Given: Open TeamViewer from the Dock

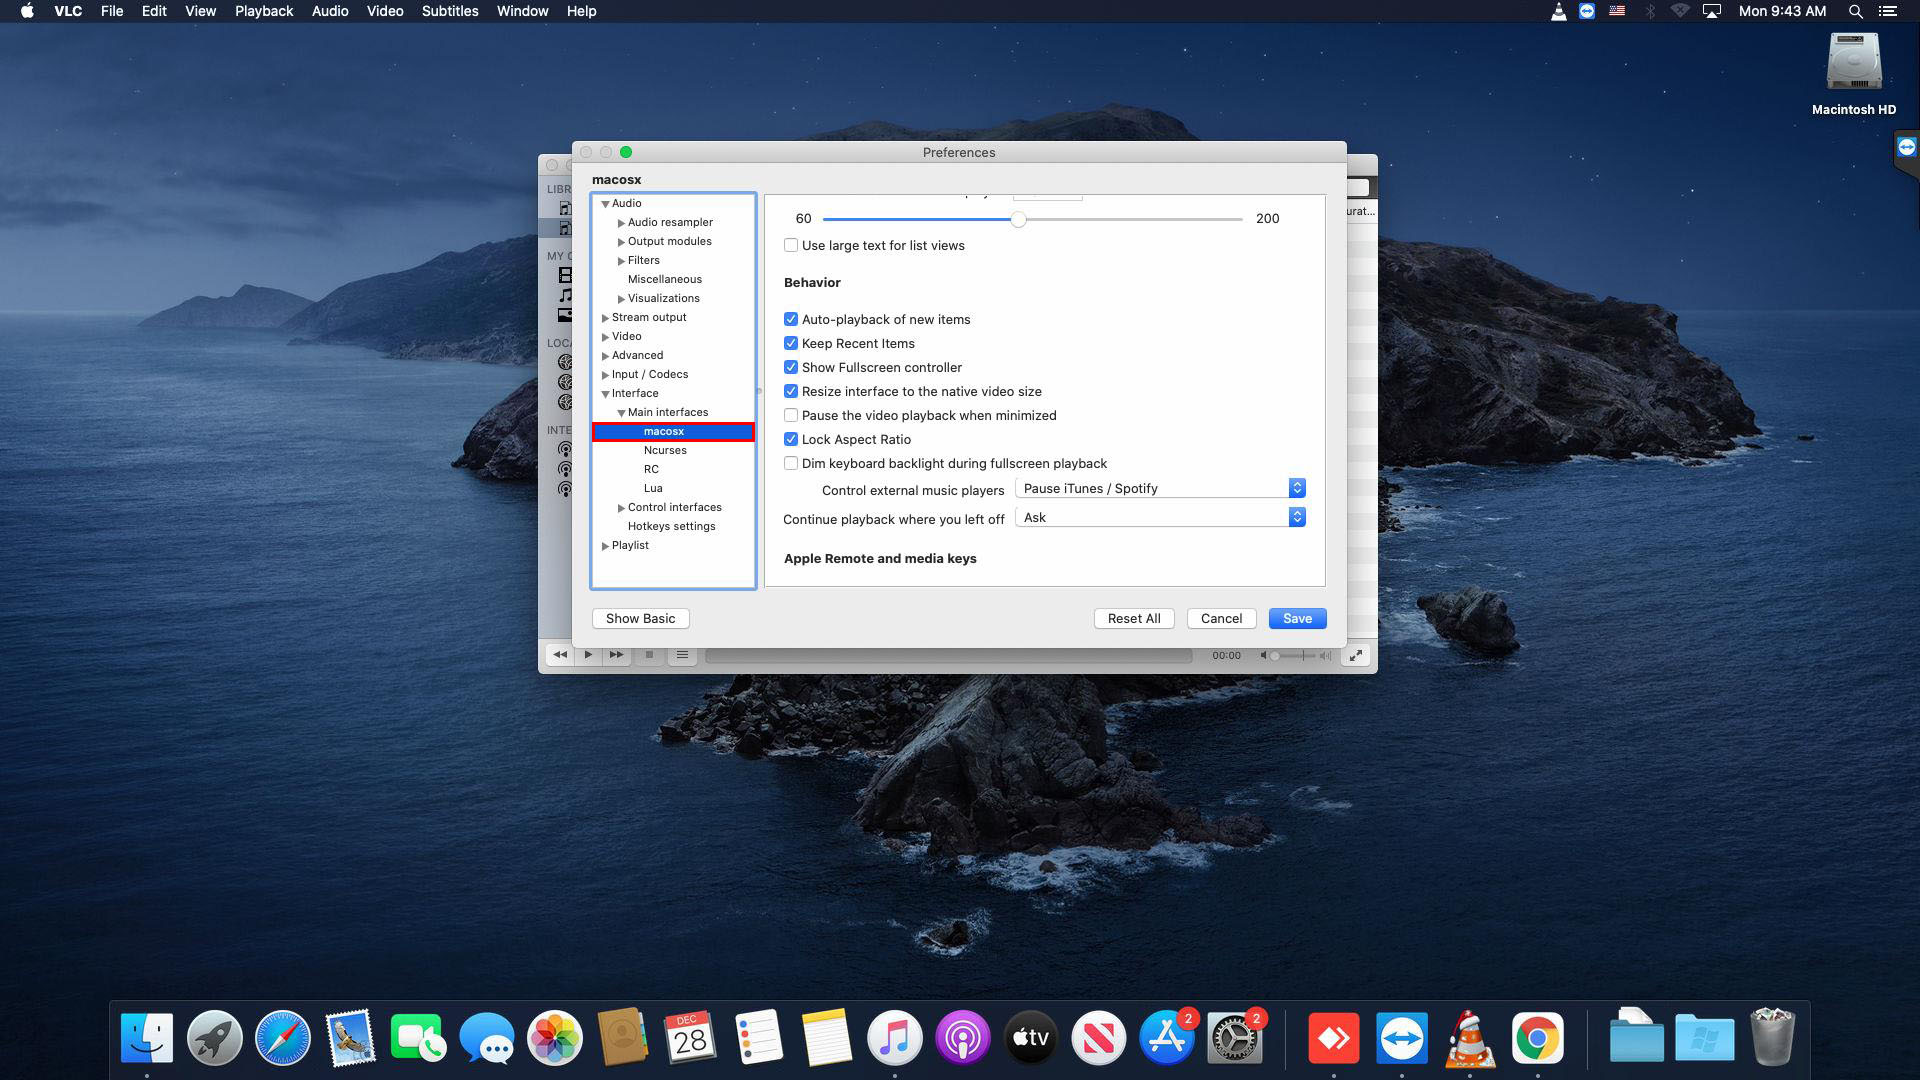Looking at the screenshot, I should point(1402,1039).
